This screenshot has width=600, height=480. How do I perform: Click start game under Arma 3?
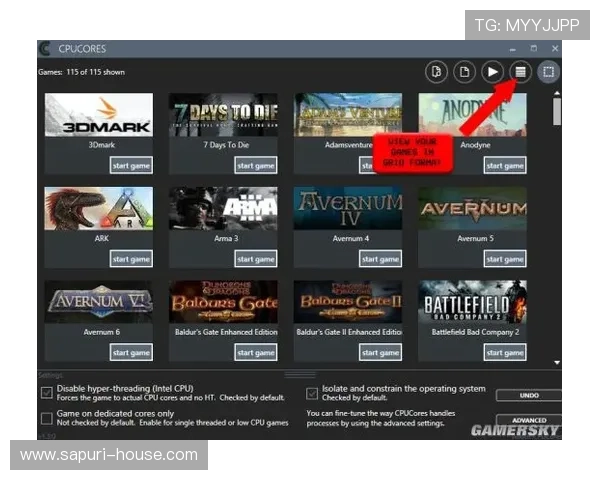pyautogui.click(x=256, y=259)
